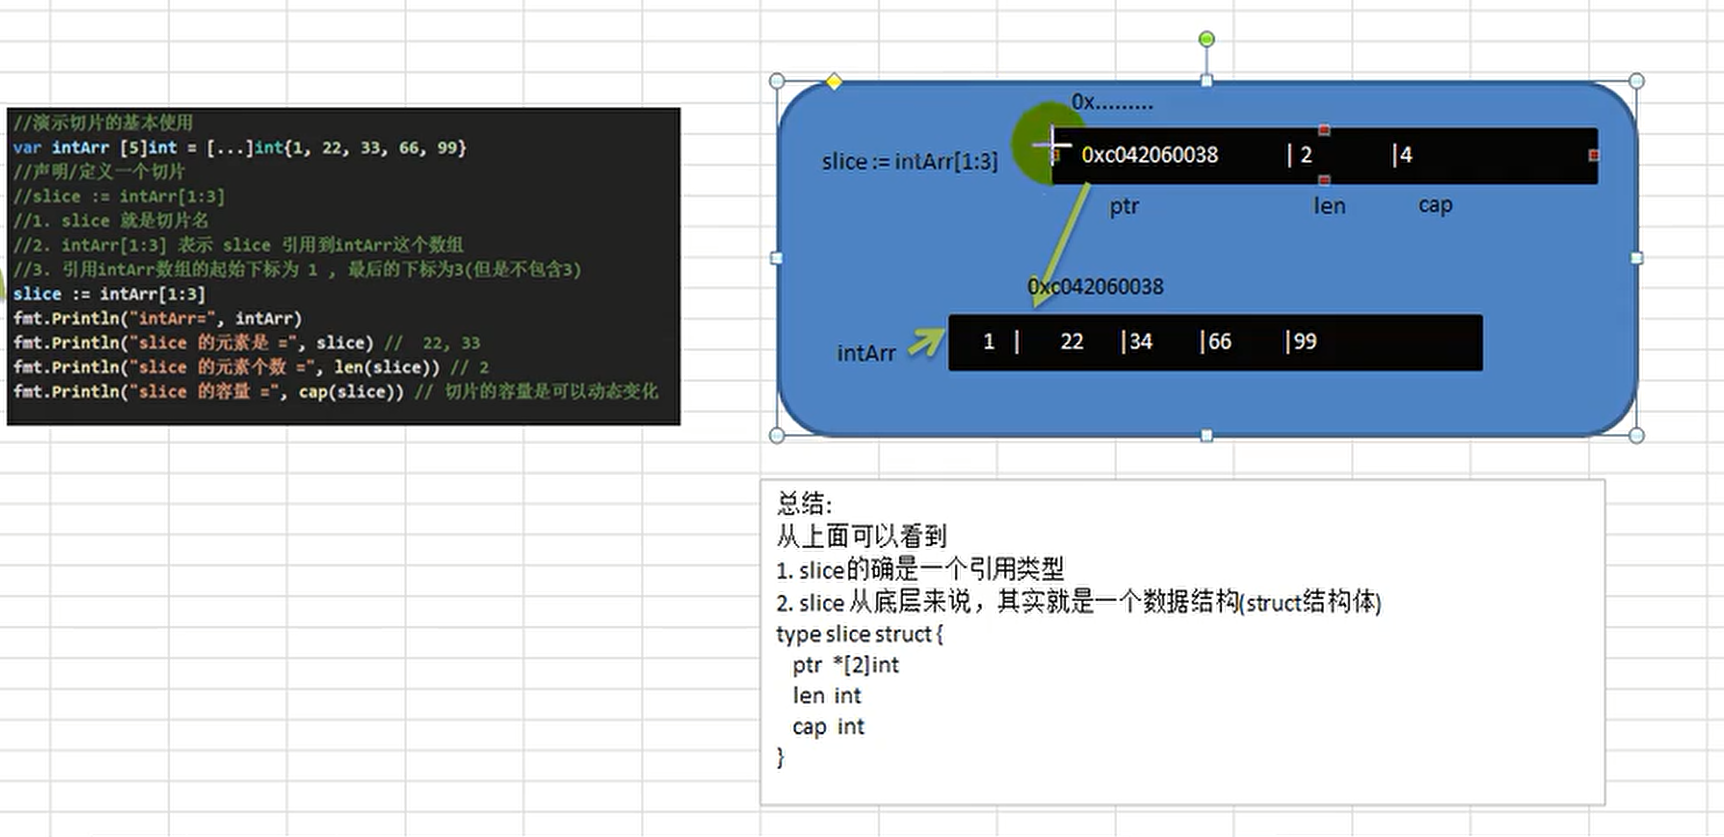Click the line '1. slice的确是一个引用类型'
Screen dimensions: 1724x837
tap(920, 569)
